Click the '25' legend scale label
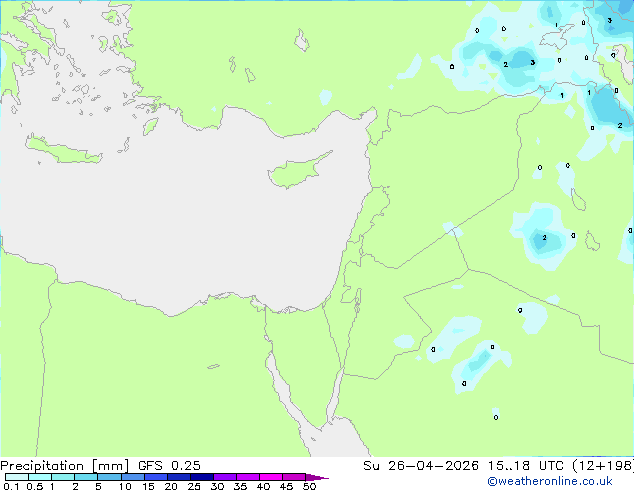The height and width of the screenshot is (490, 634). (x=194, y=486)
